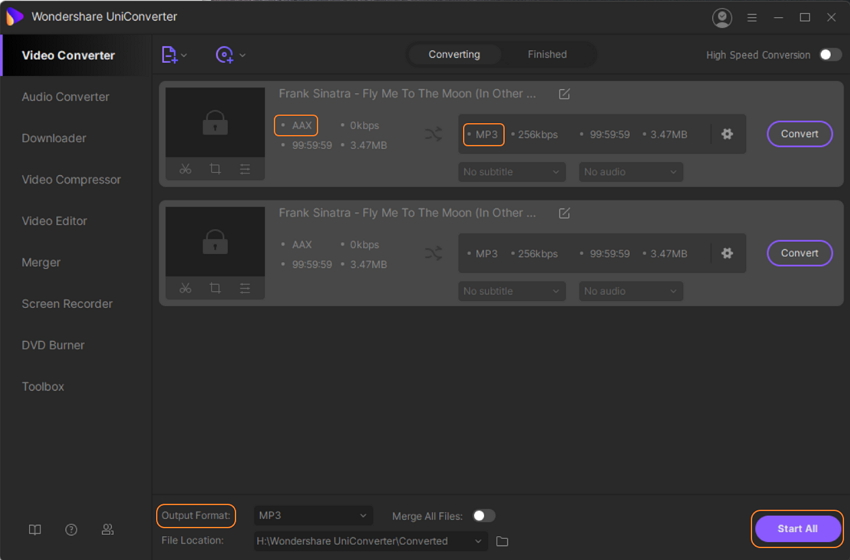Open the user account icon
The height and width of the screenshot is (560, 850).
click(722, 18)
